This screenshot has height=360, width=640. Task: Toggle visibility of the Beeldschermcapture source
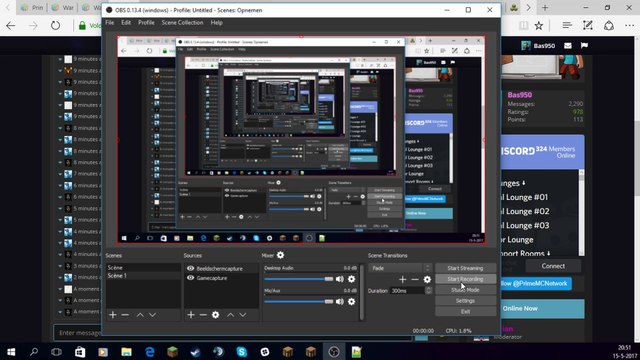(x=190, y=269)
